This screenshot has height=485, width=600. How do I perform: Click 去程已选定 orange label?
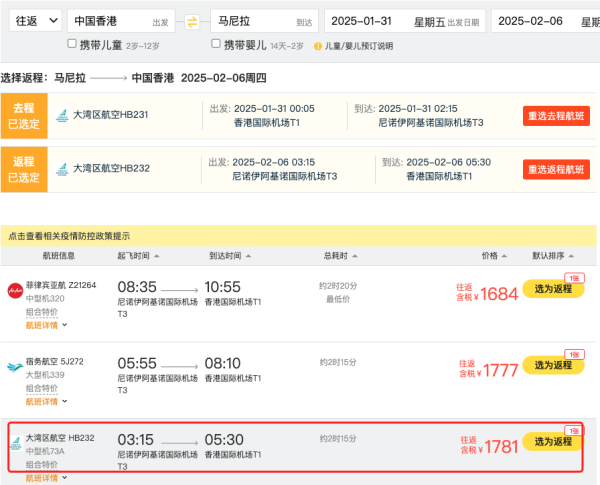coord(24,116)
